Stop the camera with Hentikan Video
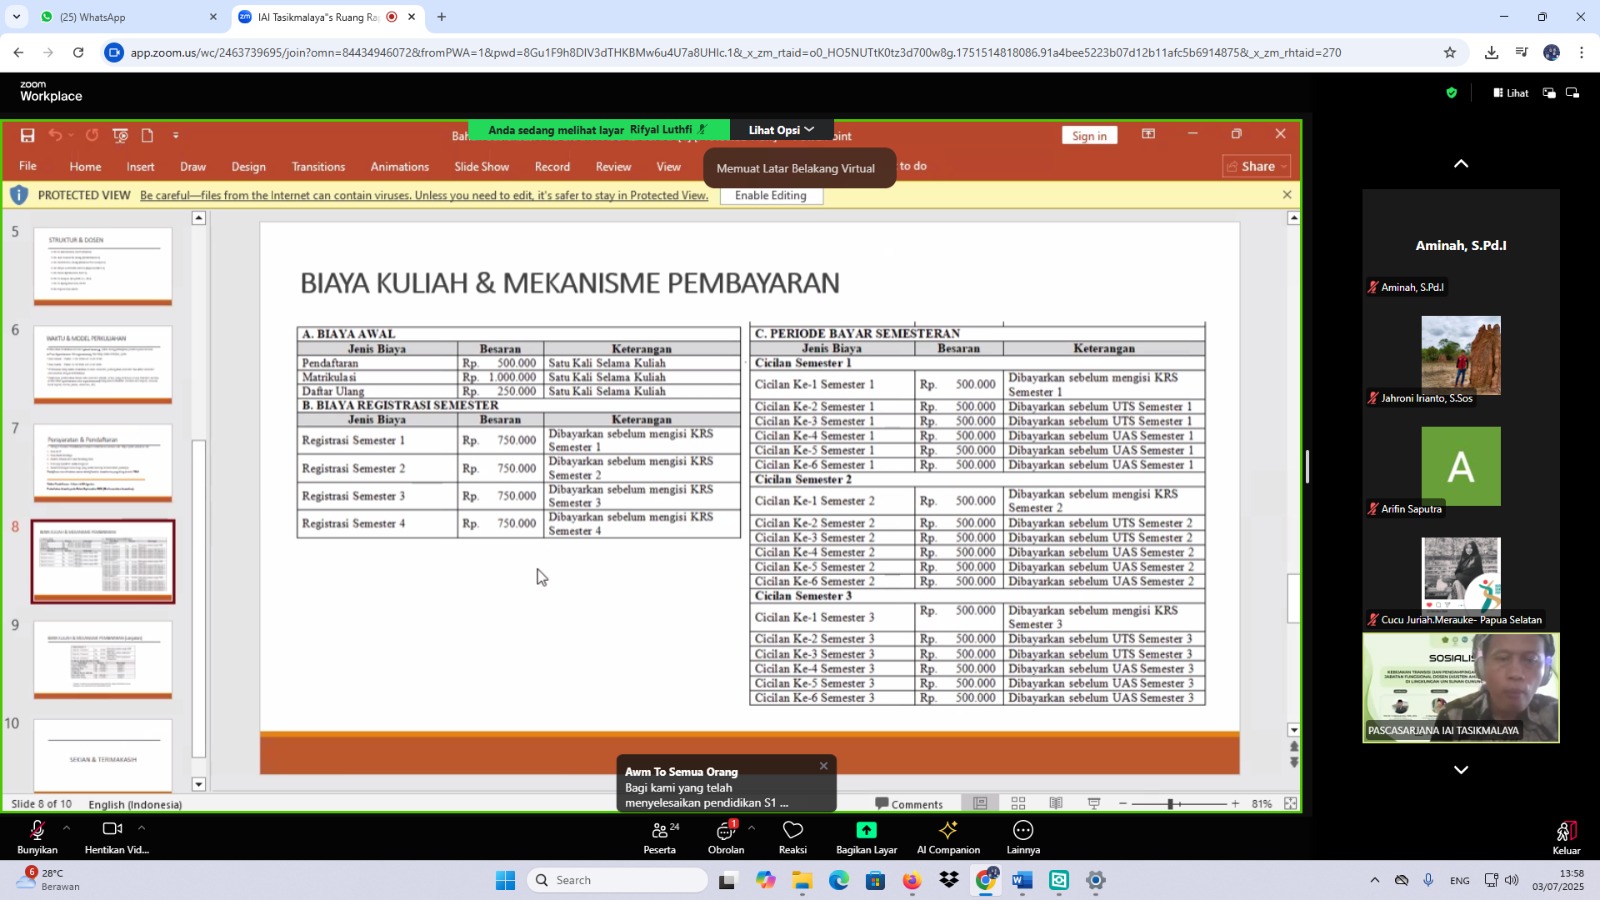The width and height of the screenshot is (1600, 900). 113,837
